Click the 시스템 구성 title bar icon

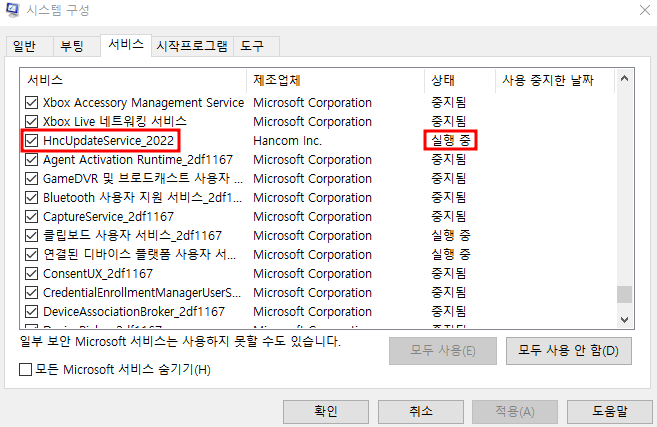click(x=13, y=10)
